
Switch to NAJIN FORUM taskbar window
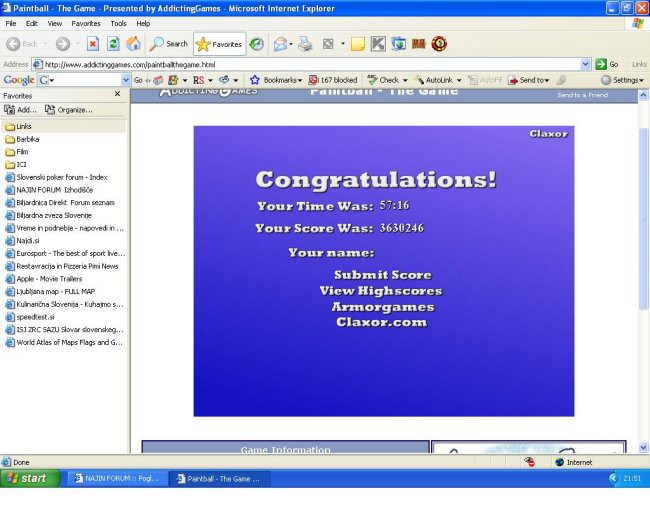117,478
